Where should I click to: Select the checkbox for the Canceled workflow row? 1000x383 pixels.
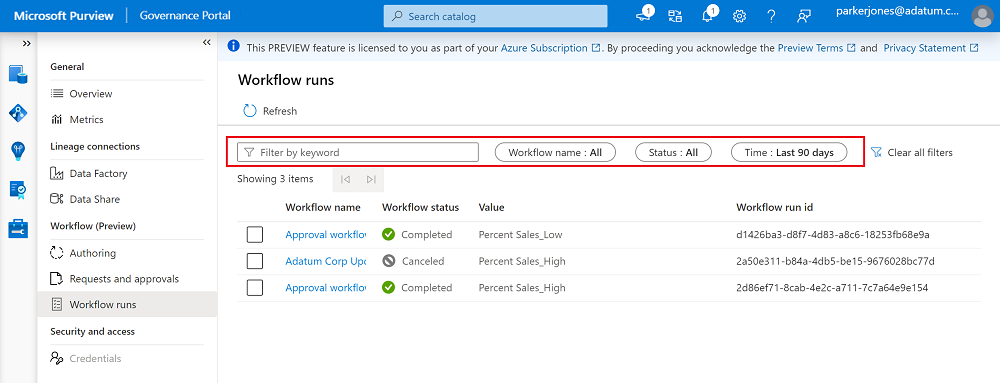pos(255,261)
